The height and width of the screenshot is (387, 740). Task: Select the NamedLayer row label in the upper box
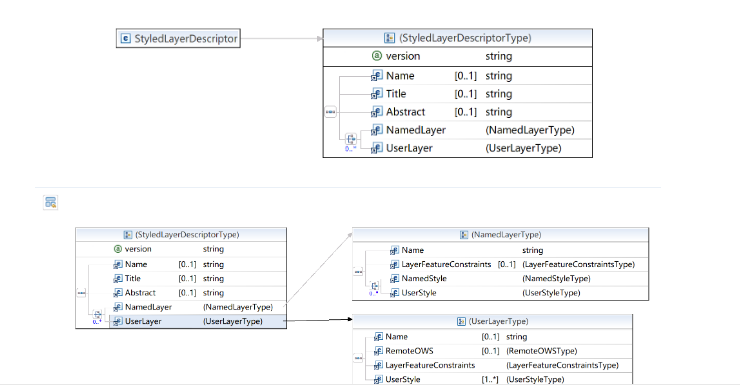(416, 130)
